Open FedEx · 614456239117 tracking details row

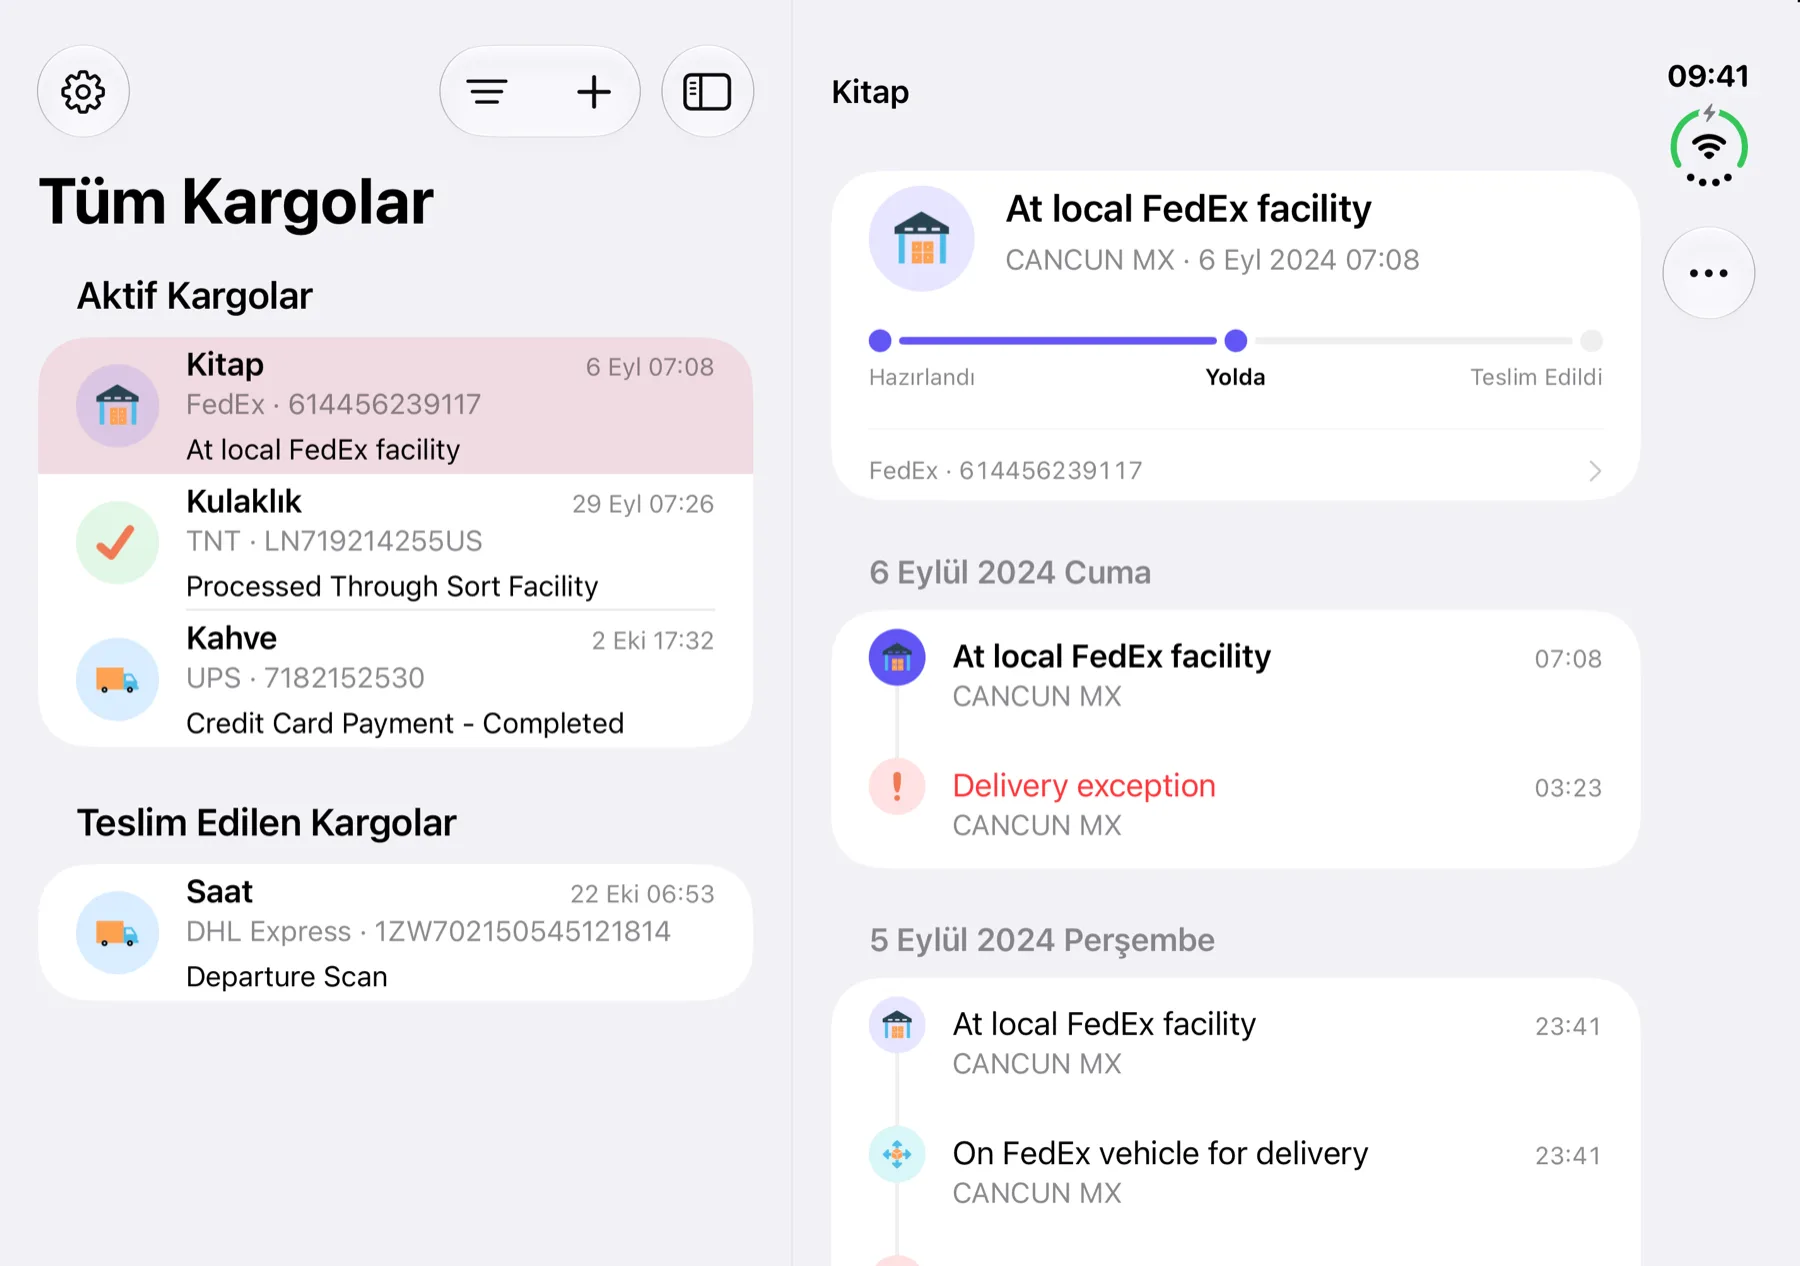(x=1236, y=471)
